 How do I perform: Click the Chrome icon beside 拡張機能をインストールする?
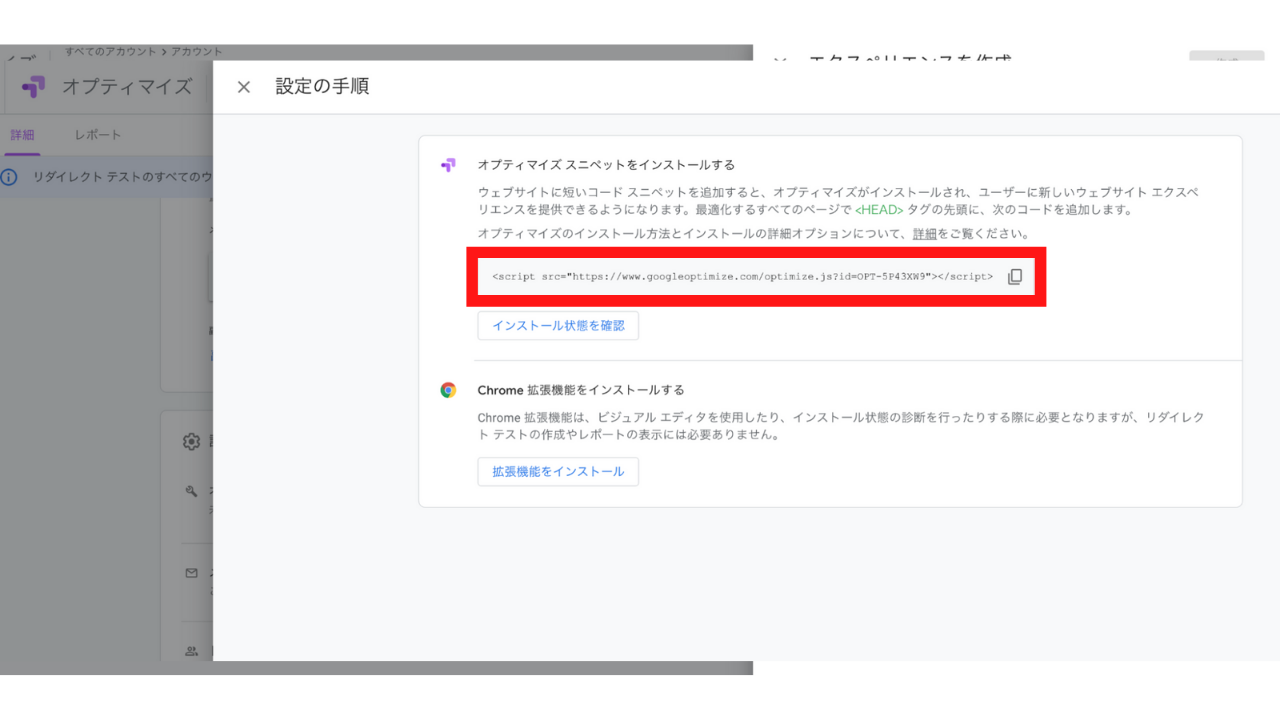448,390
